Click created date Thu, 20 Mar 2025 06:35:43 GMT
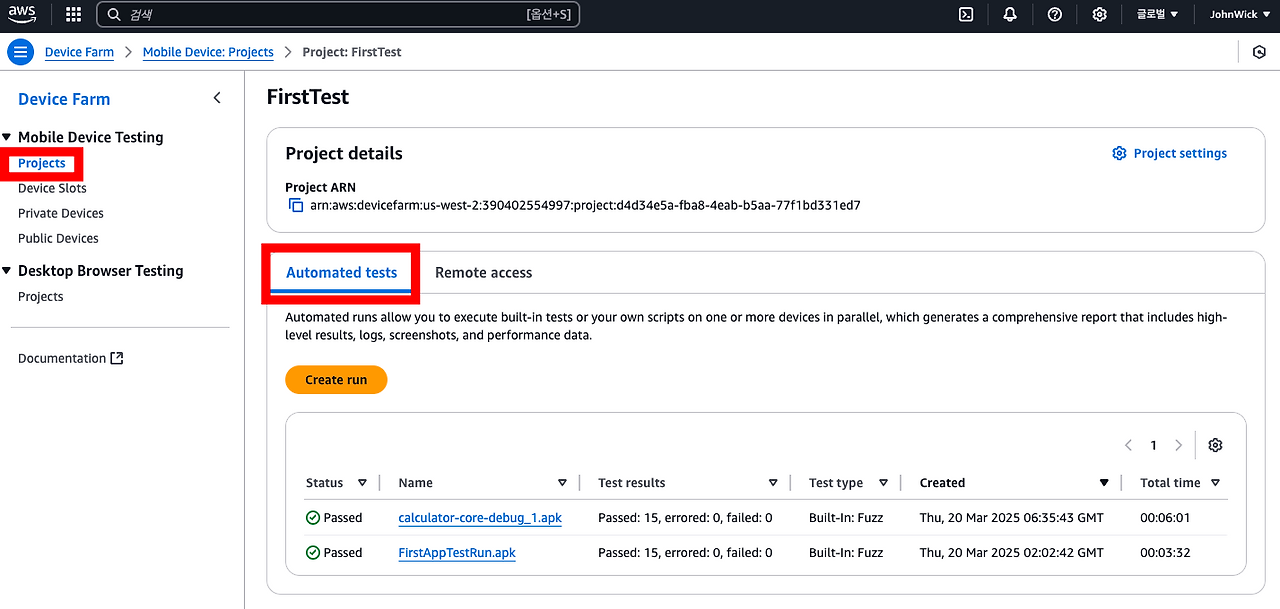The image size is (1280, 609). tap(1012, 518)
